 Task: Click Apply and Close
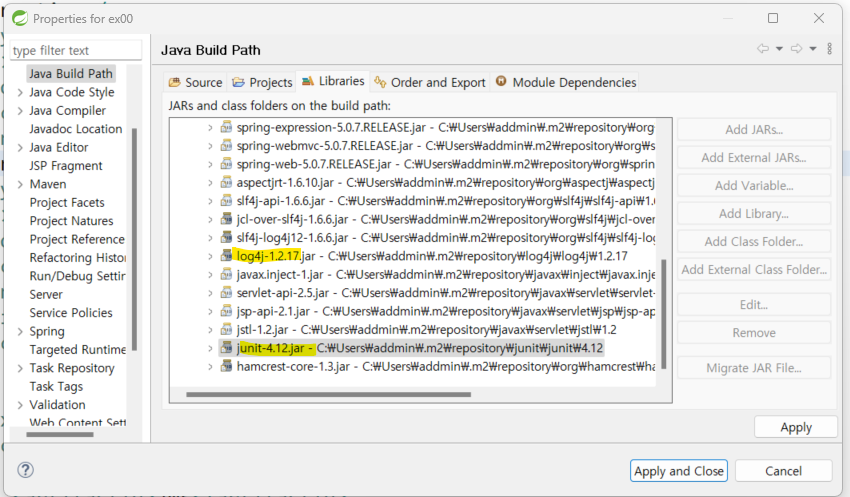(679, 471)
